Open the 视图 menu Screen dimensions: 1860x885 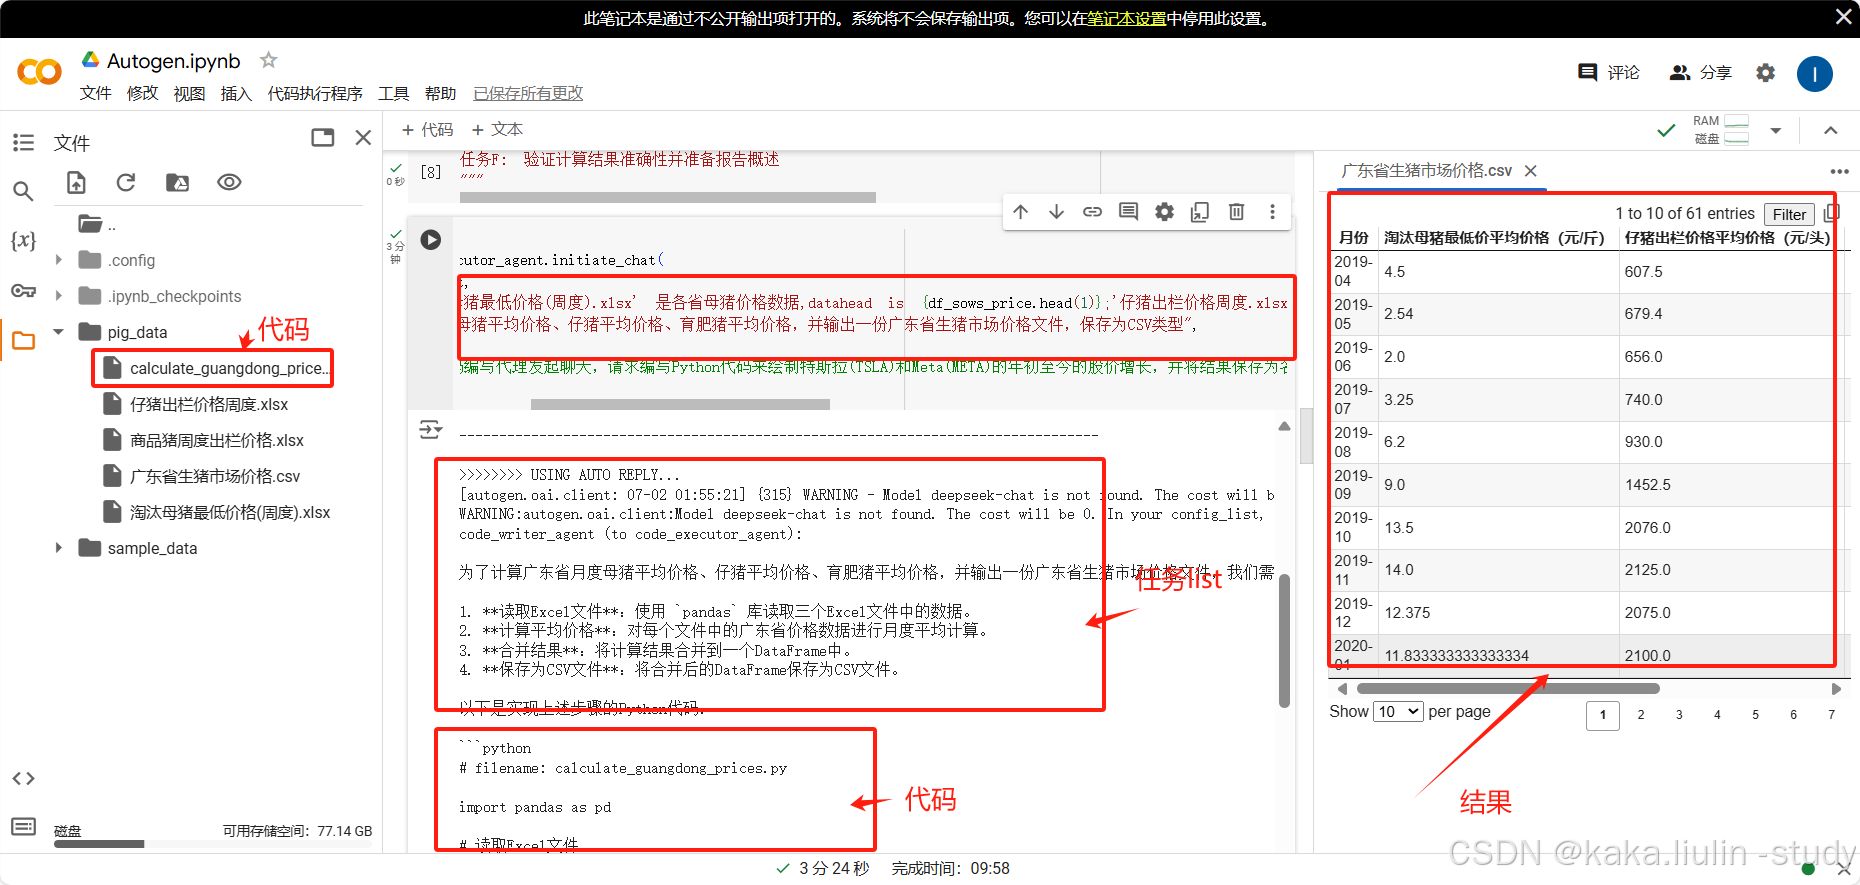189,93
